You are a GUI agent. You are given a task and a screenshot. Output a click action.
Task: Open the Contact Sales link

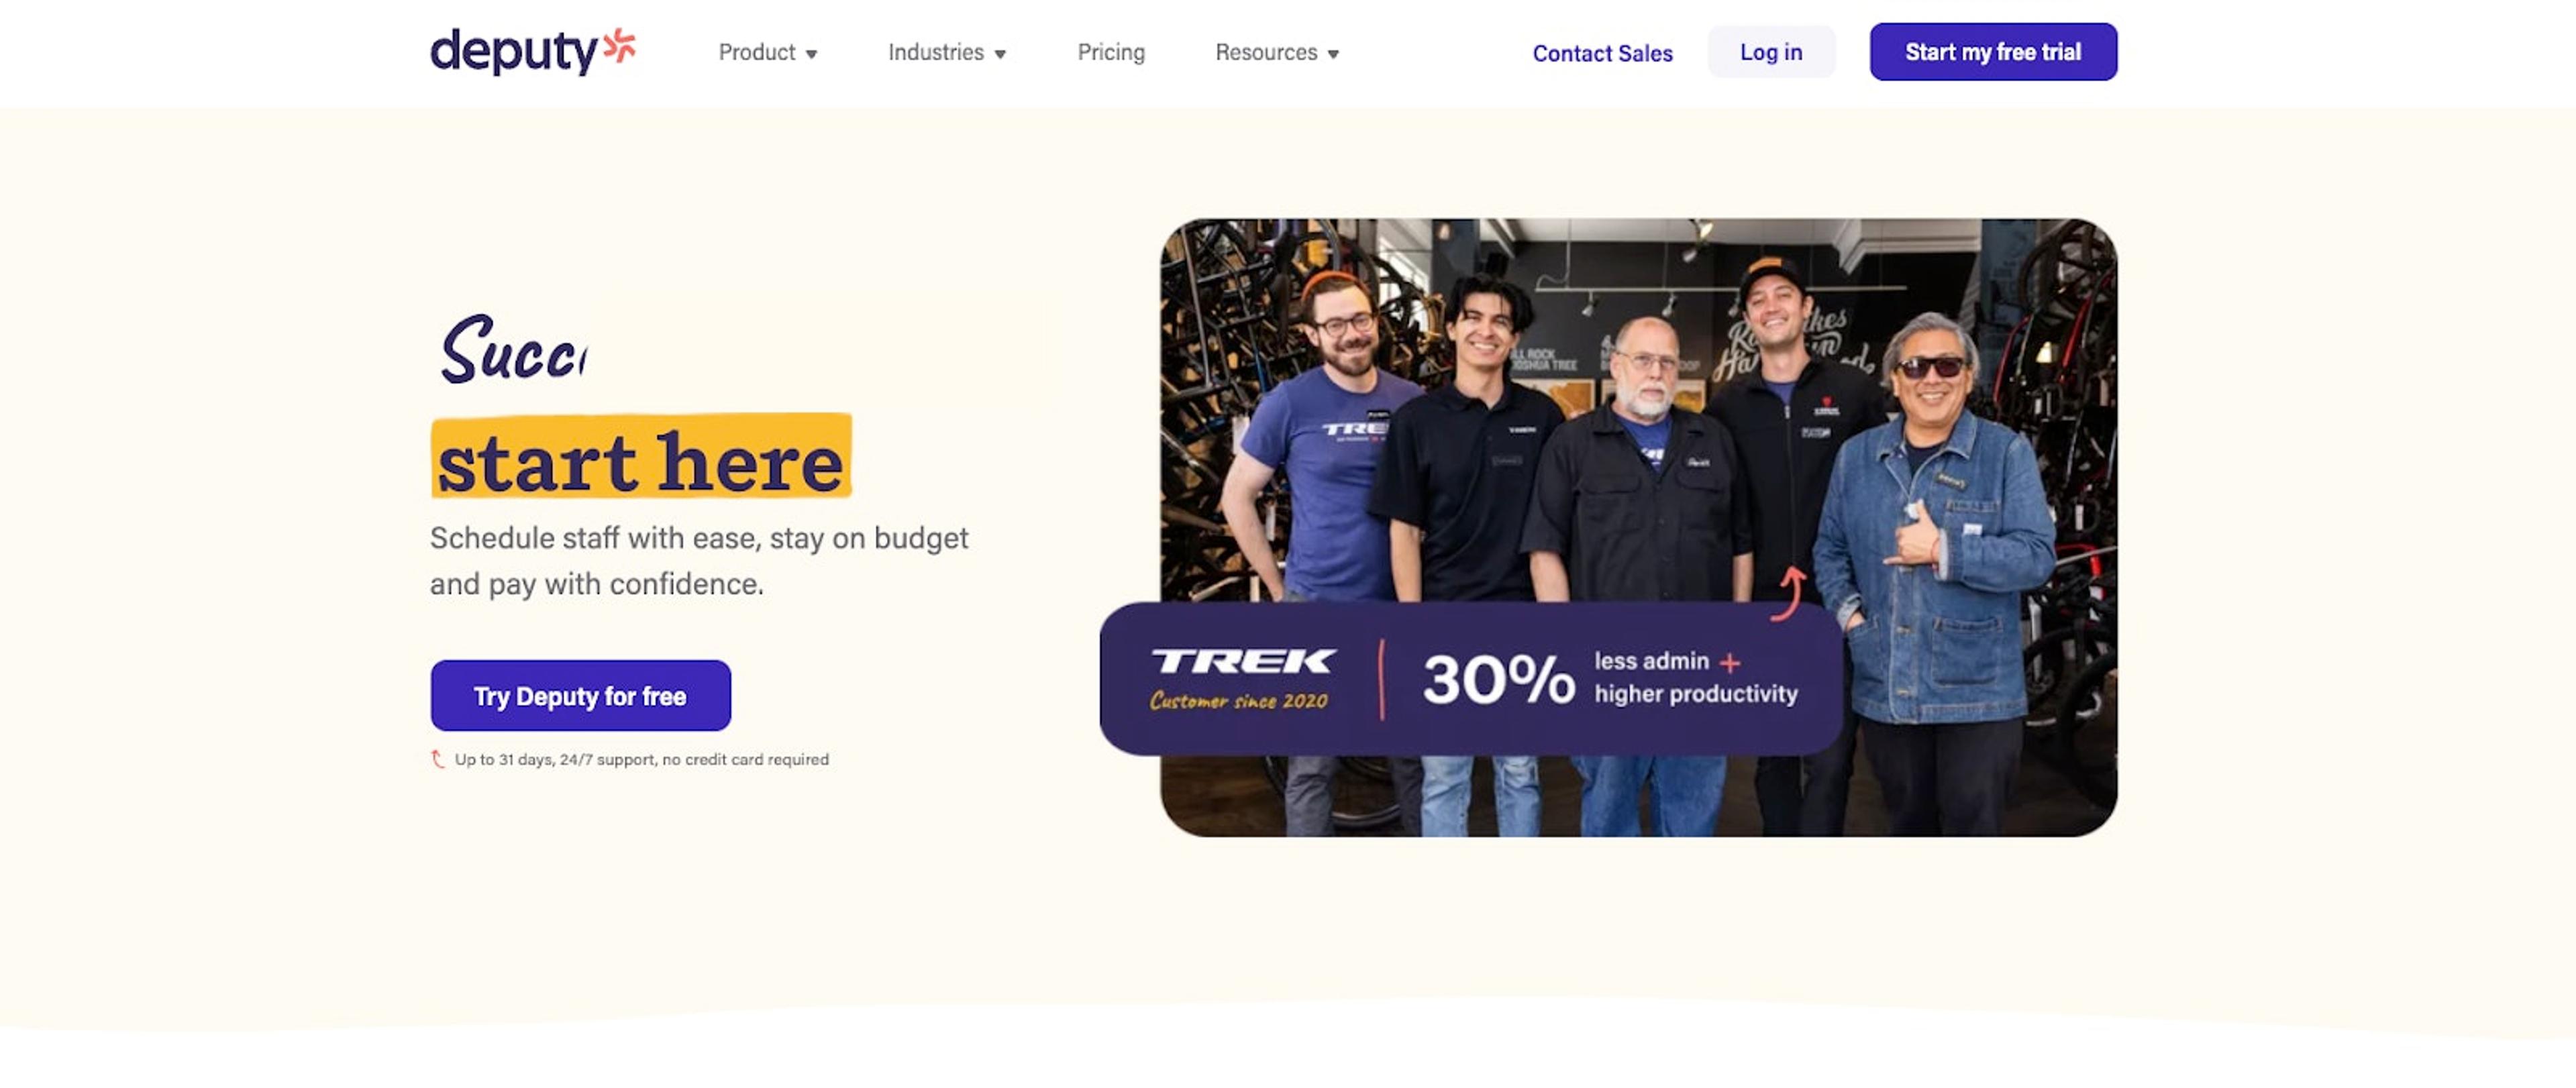click(1602, 53)
